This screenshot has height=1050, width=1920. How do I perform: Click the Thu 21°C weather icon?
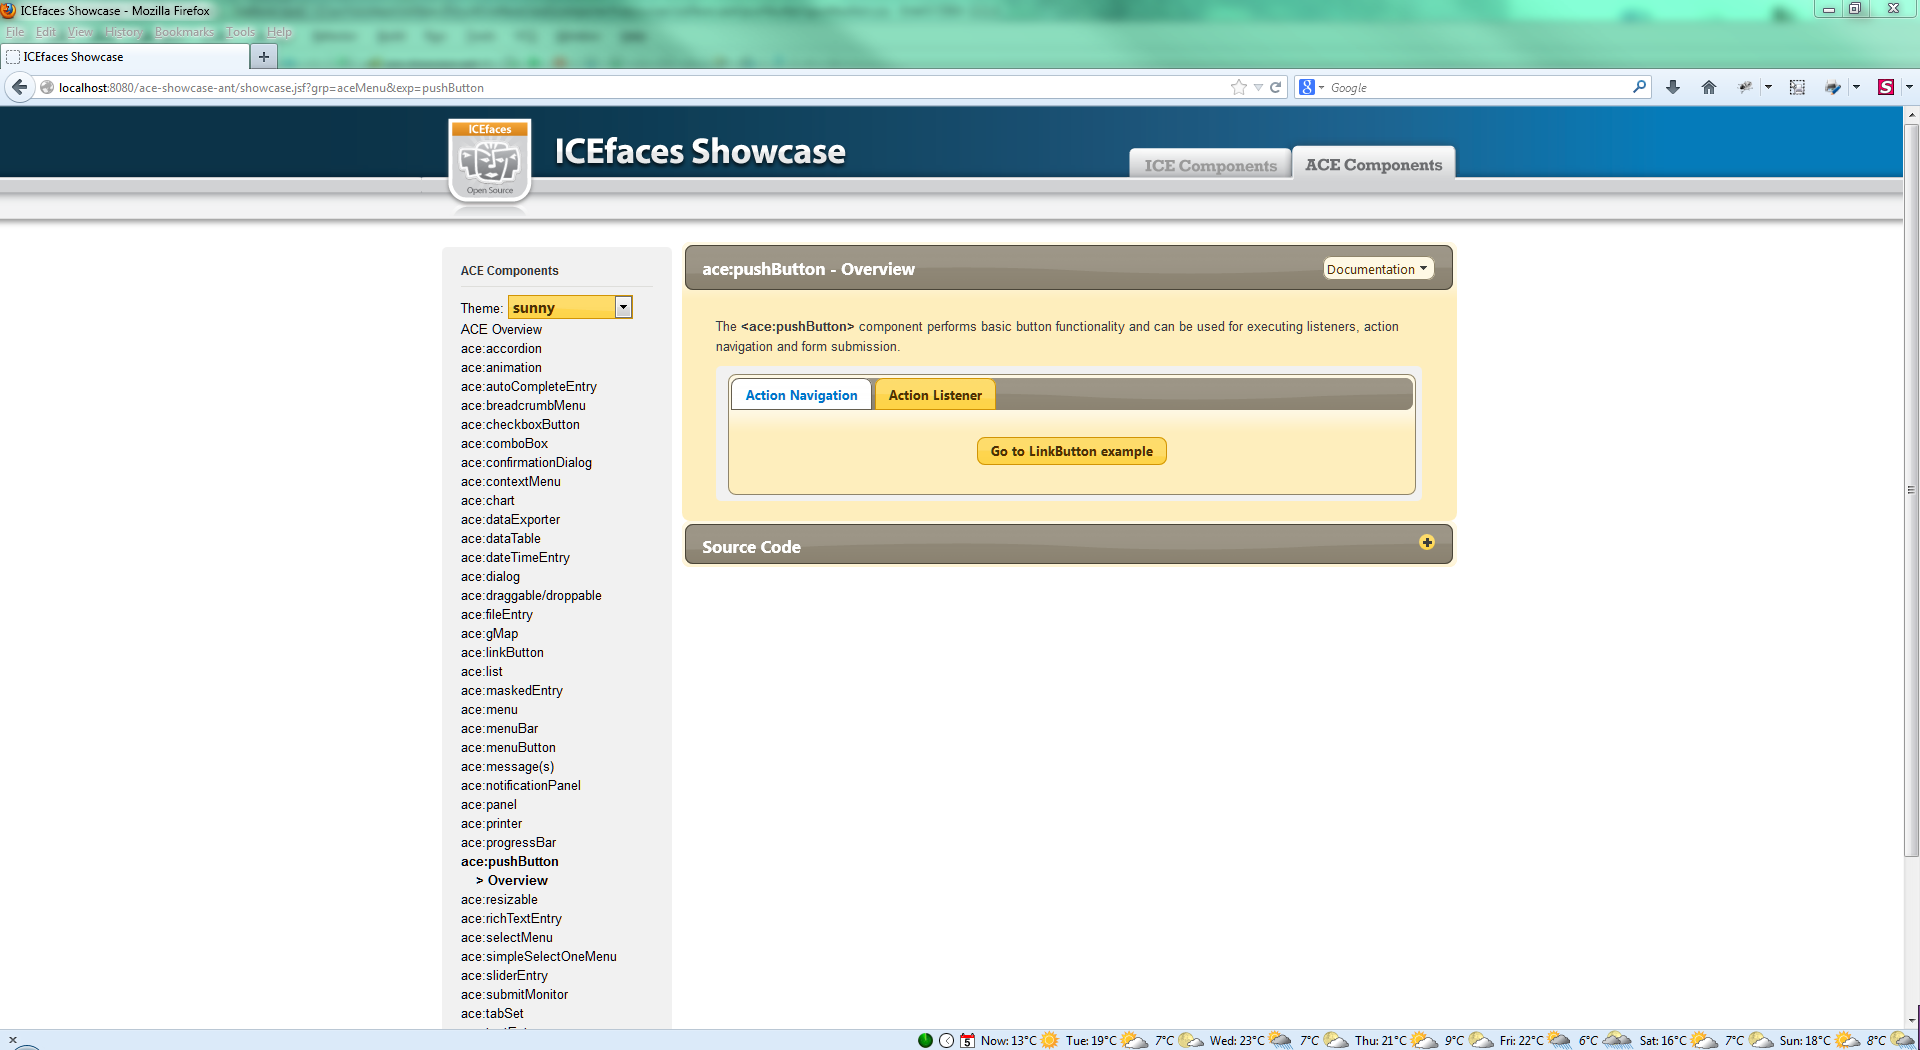coord(1424,1040)
